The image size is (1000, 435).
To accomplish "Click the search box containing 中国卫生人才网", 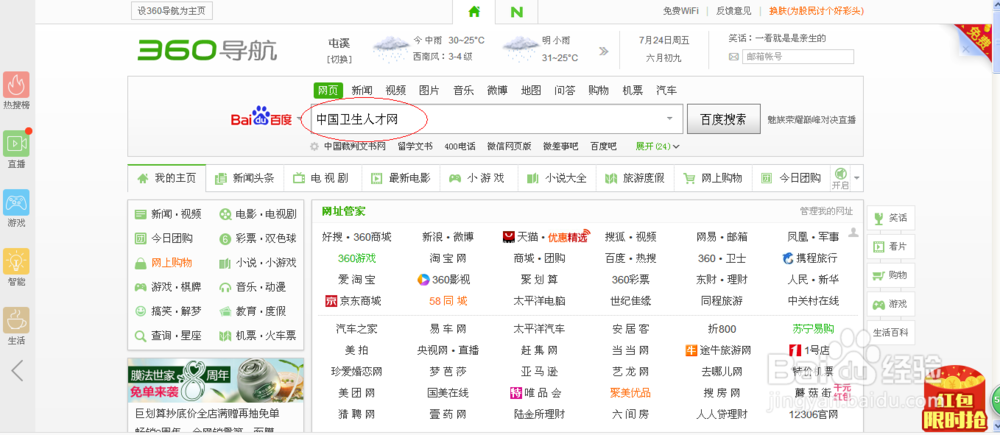I will pos(496,119).
